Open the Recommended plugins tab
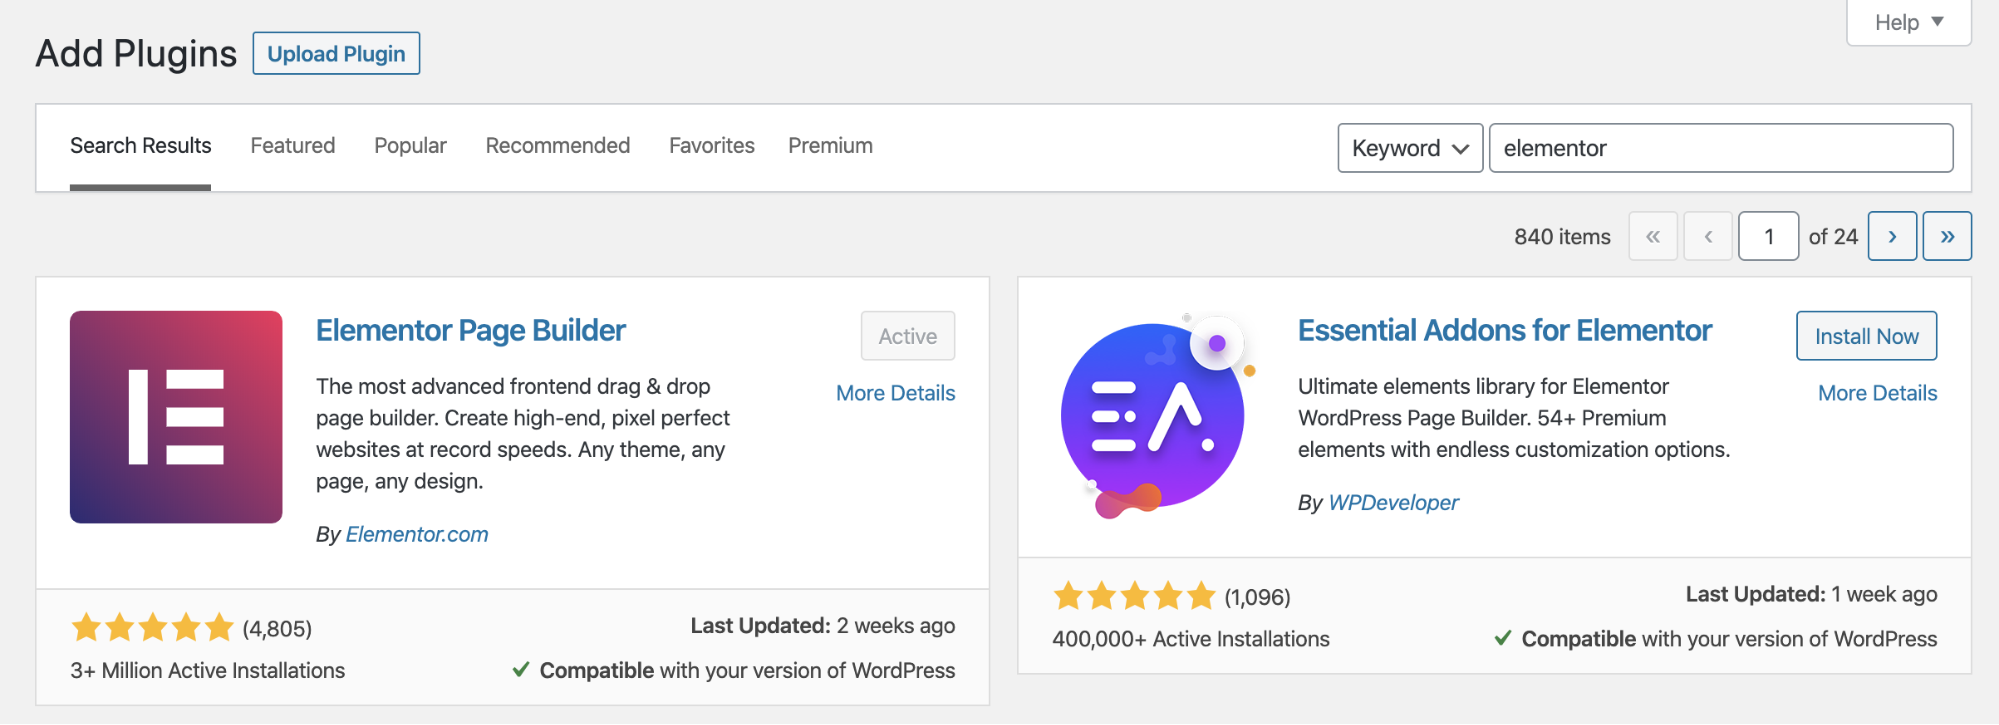Screen dimensions: 1999x725 [x=558, y=146]
